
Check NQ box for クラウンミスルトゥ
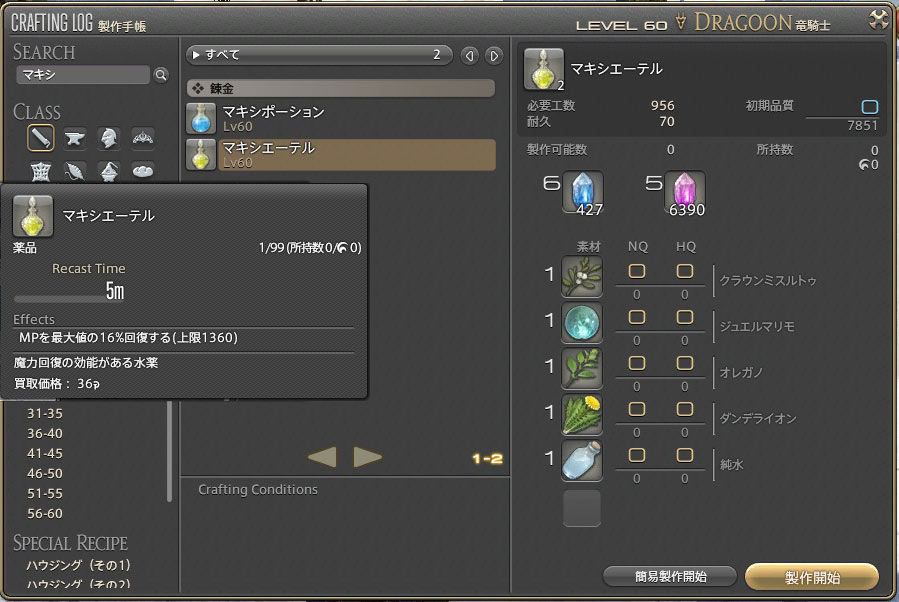click(636, 271)
